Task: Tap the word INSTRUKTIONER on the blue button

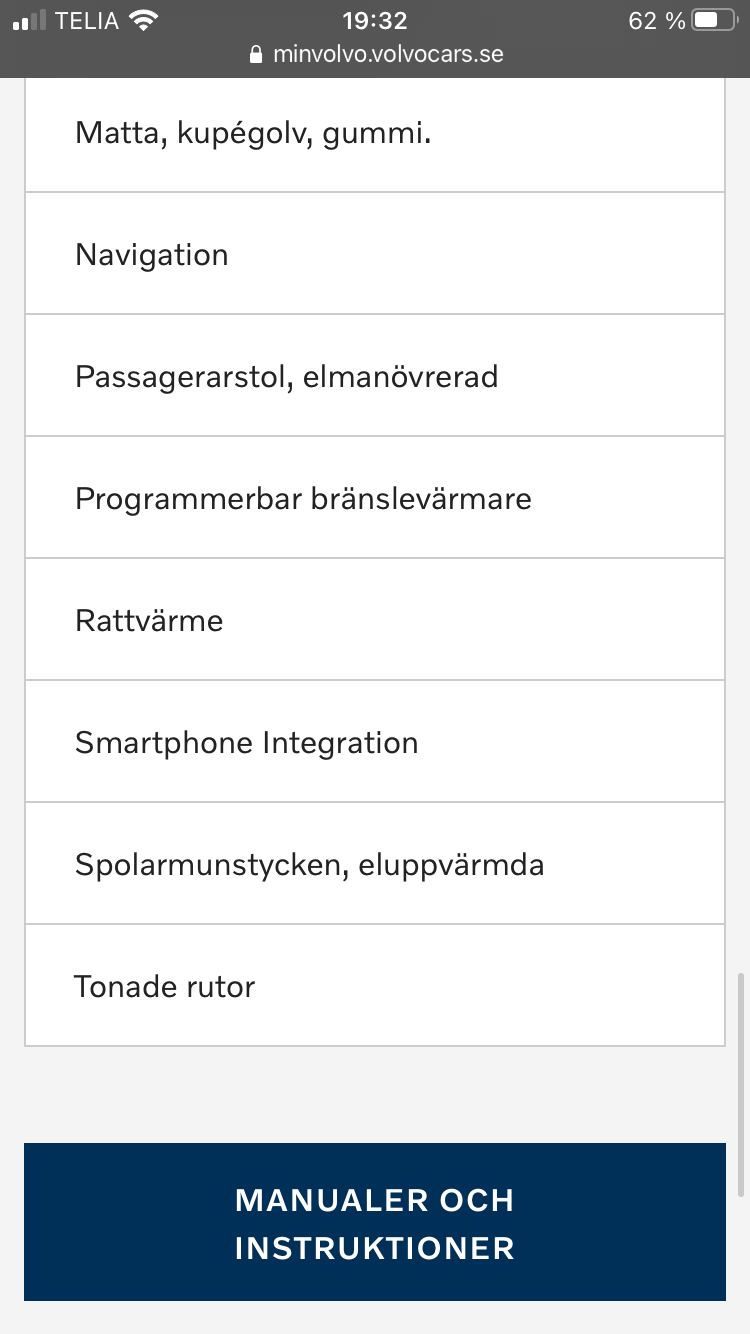Action: [375, 1247]
